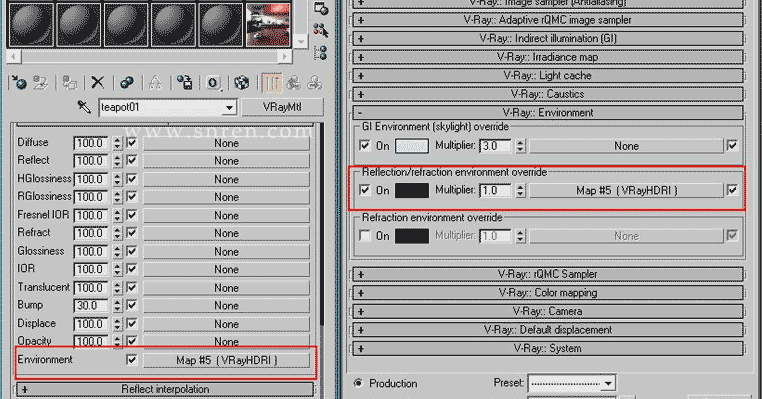Toggle Show Map in Viewport icon
The height and width of the screenshot is (399, 762).
[242, 83]
